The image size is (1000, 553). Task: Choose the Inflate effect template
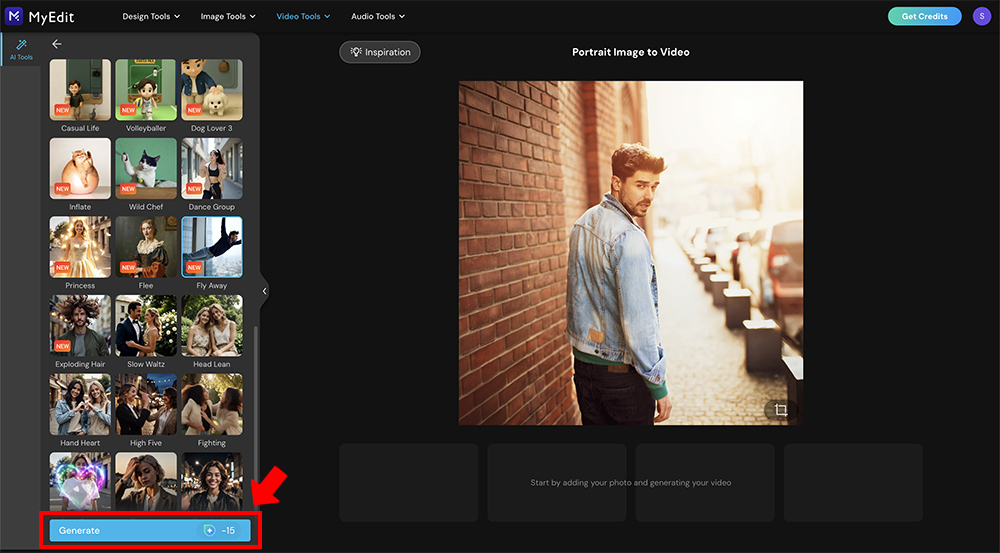(x=80, y=168)
